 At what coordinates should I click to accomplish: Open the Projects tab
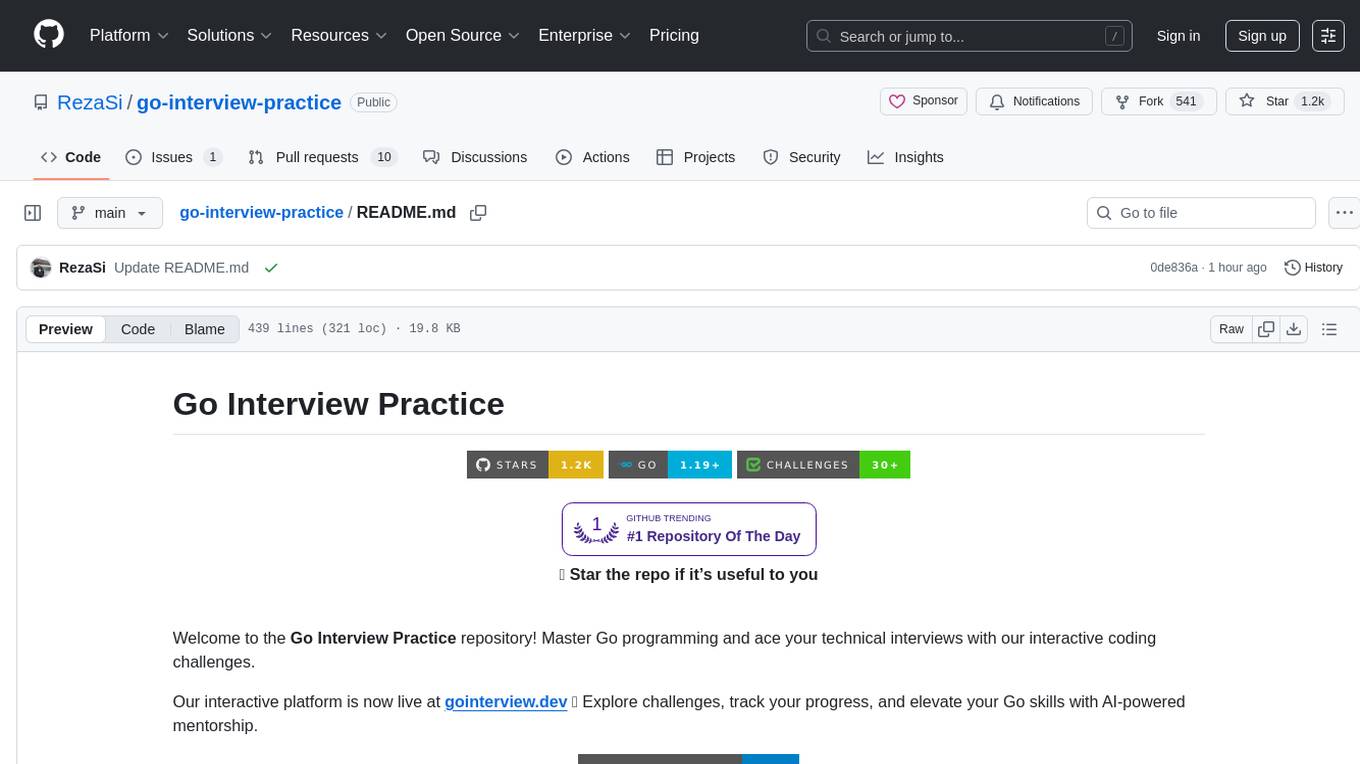click(x=695, y=157)
